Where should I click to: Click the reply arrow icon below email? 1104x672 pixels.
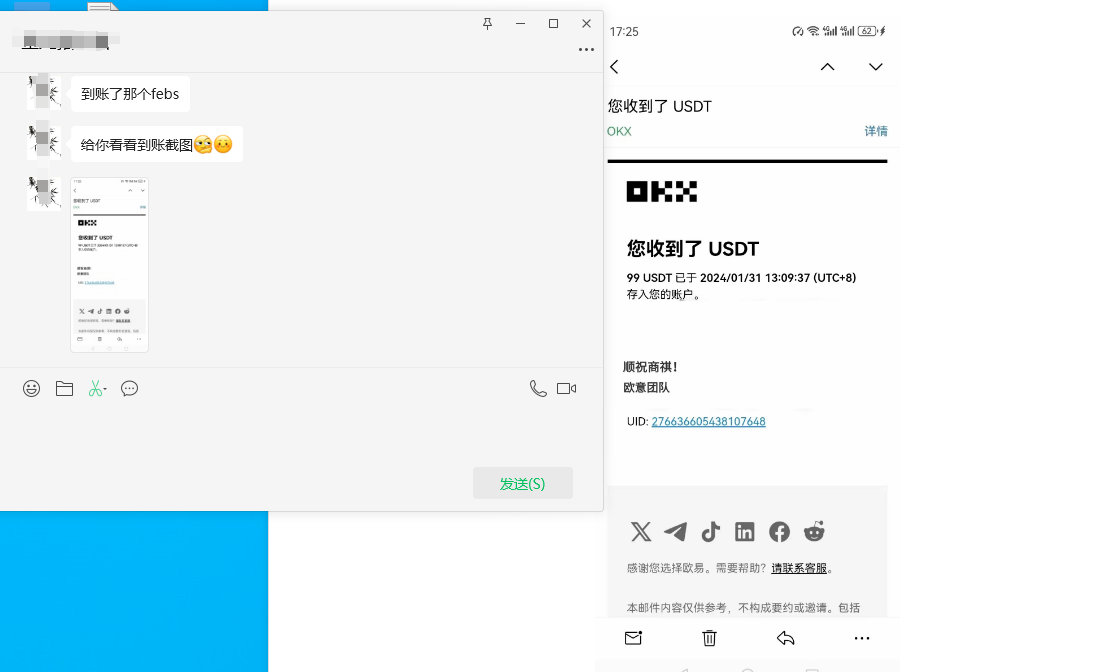click(x=786, y=638)
